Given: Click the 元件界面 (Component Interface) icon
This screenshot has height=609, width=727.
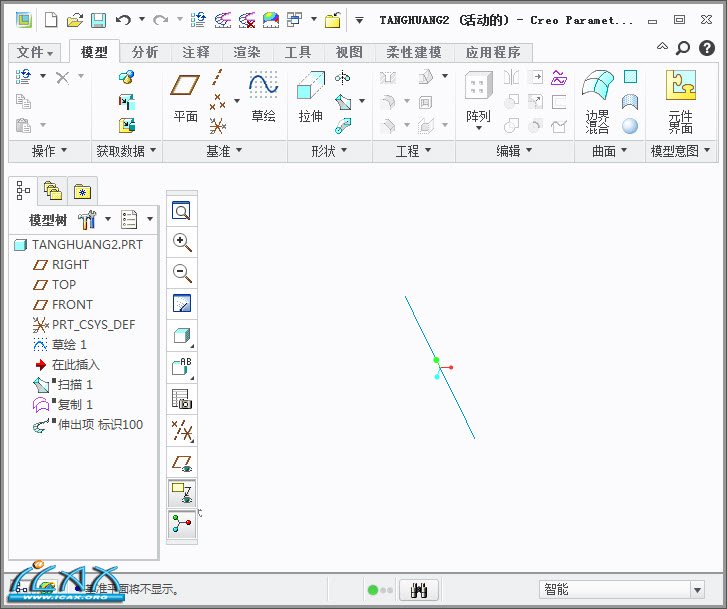Looking at the screenshot, I should pos(681,100).
